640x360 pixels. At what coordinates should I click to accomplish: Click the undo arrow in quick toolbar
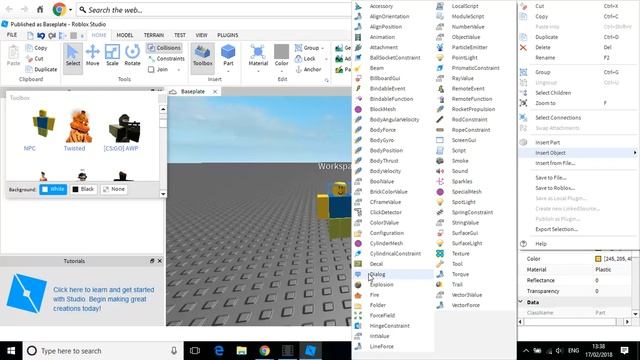tap(41, 36)
